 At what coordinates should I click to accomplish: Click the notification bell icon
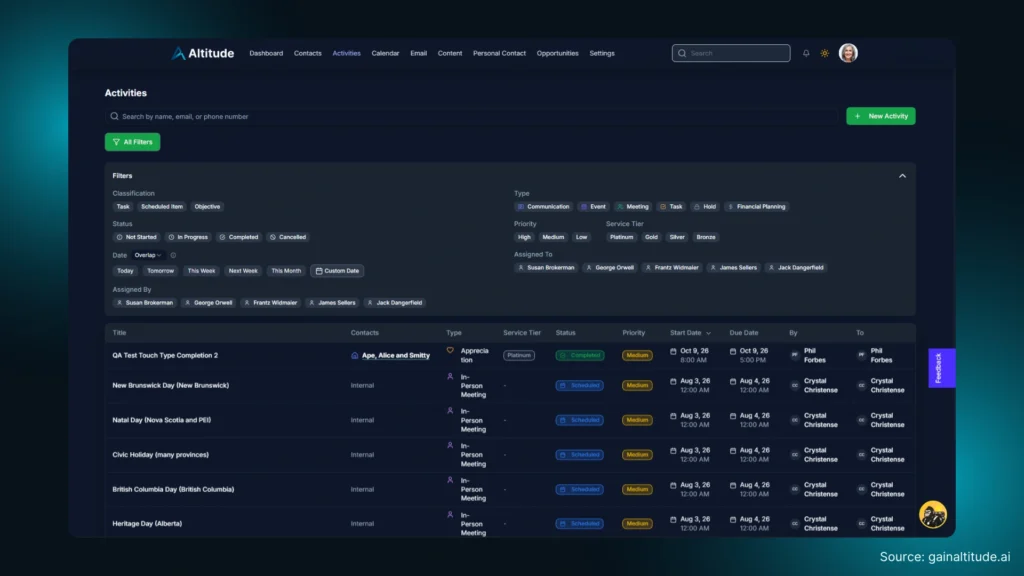click(806, 53)
